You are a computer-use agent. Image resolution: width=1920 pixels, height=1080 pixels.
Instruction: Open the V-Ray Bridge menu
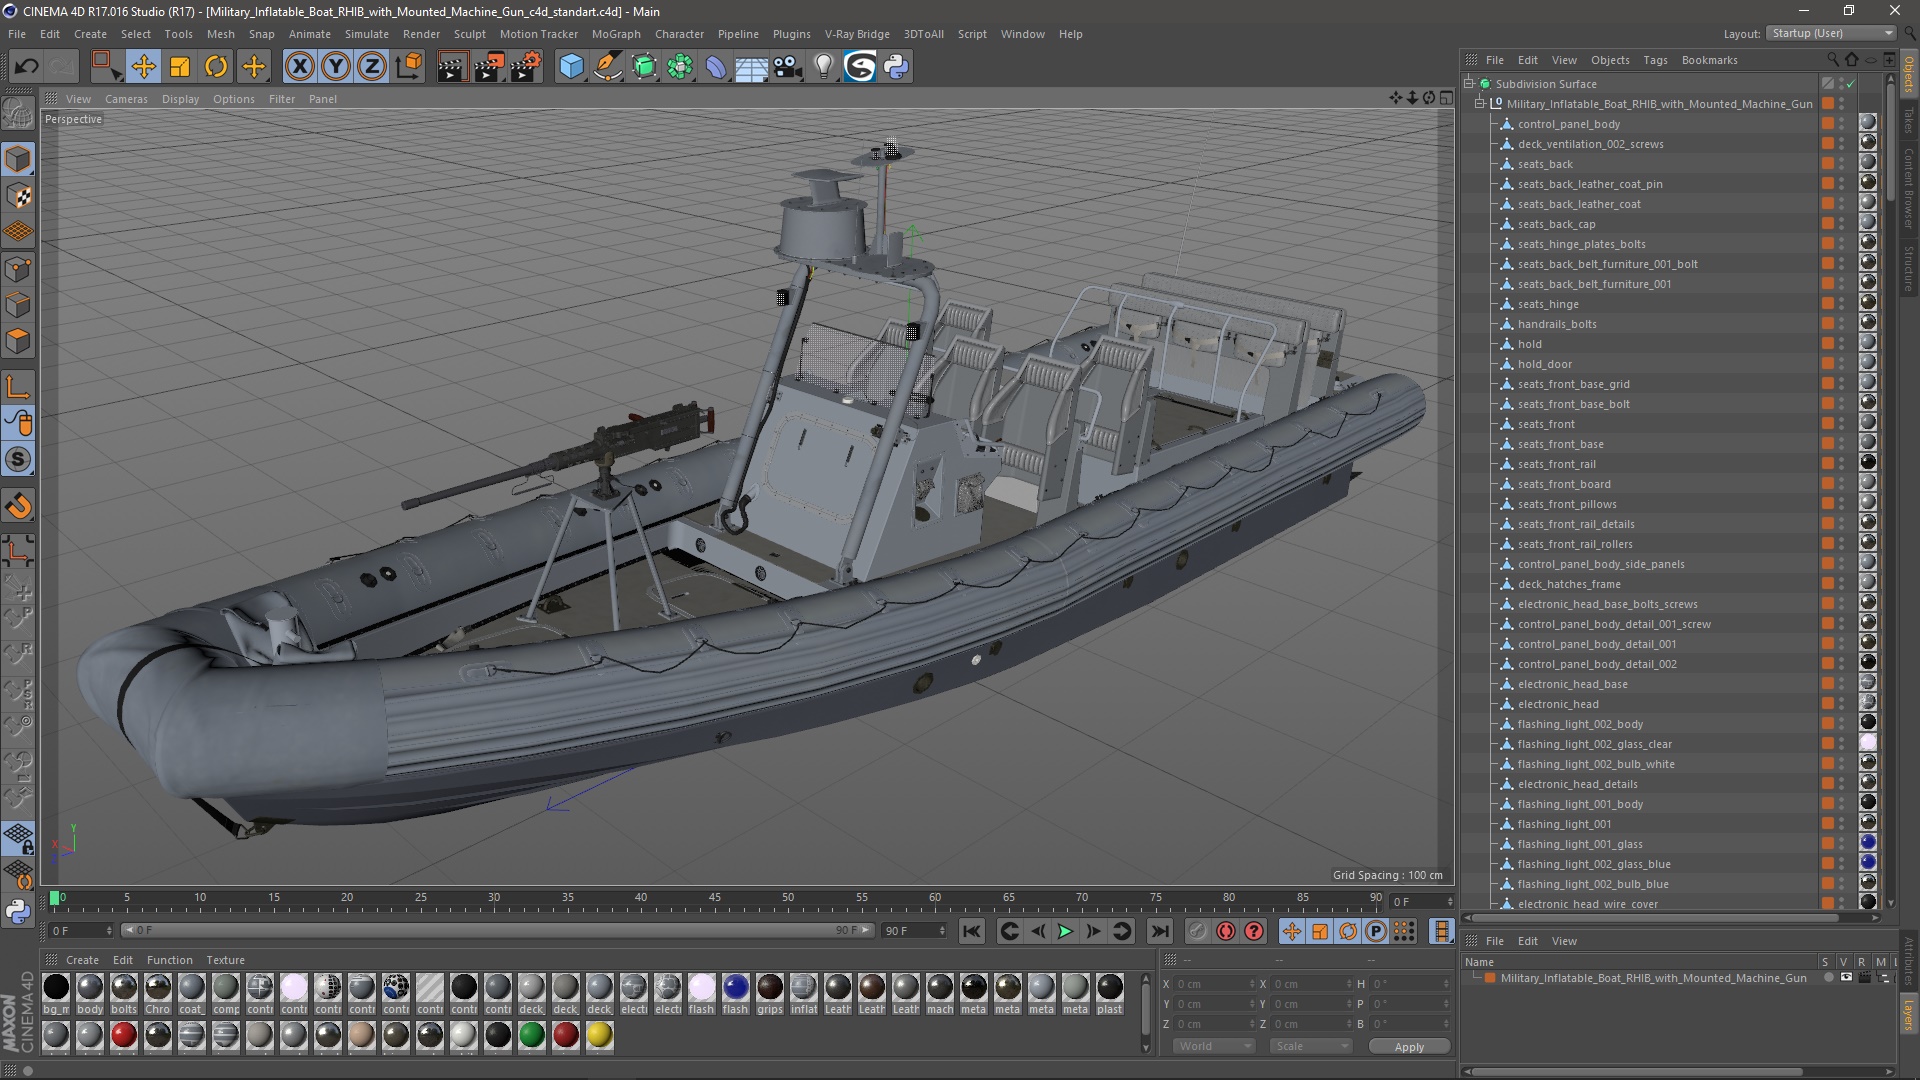coord(857,34)
